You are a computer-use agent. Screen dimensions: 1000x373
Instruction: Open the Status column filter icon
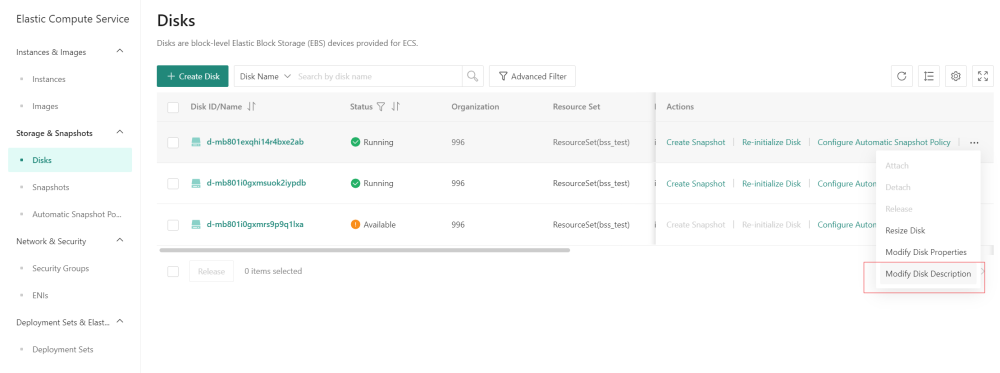point(381,106)
